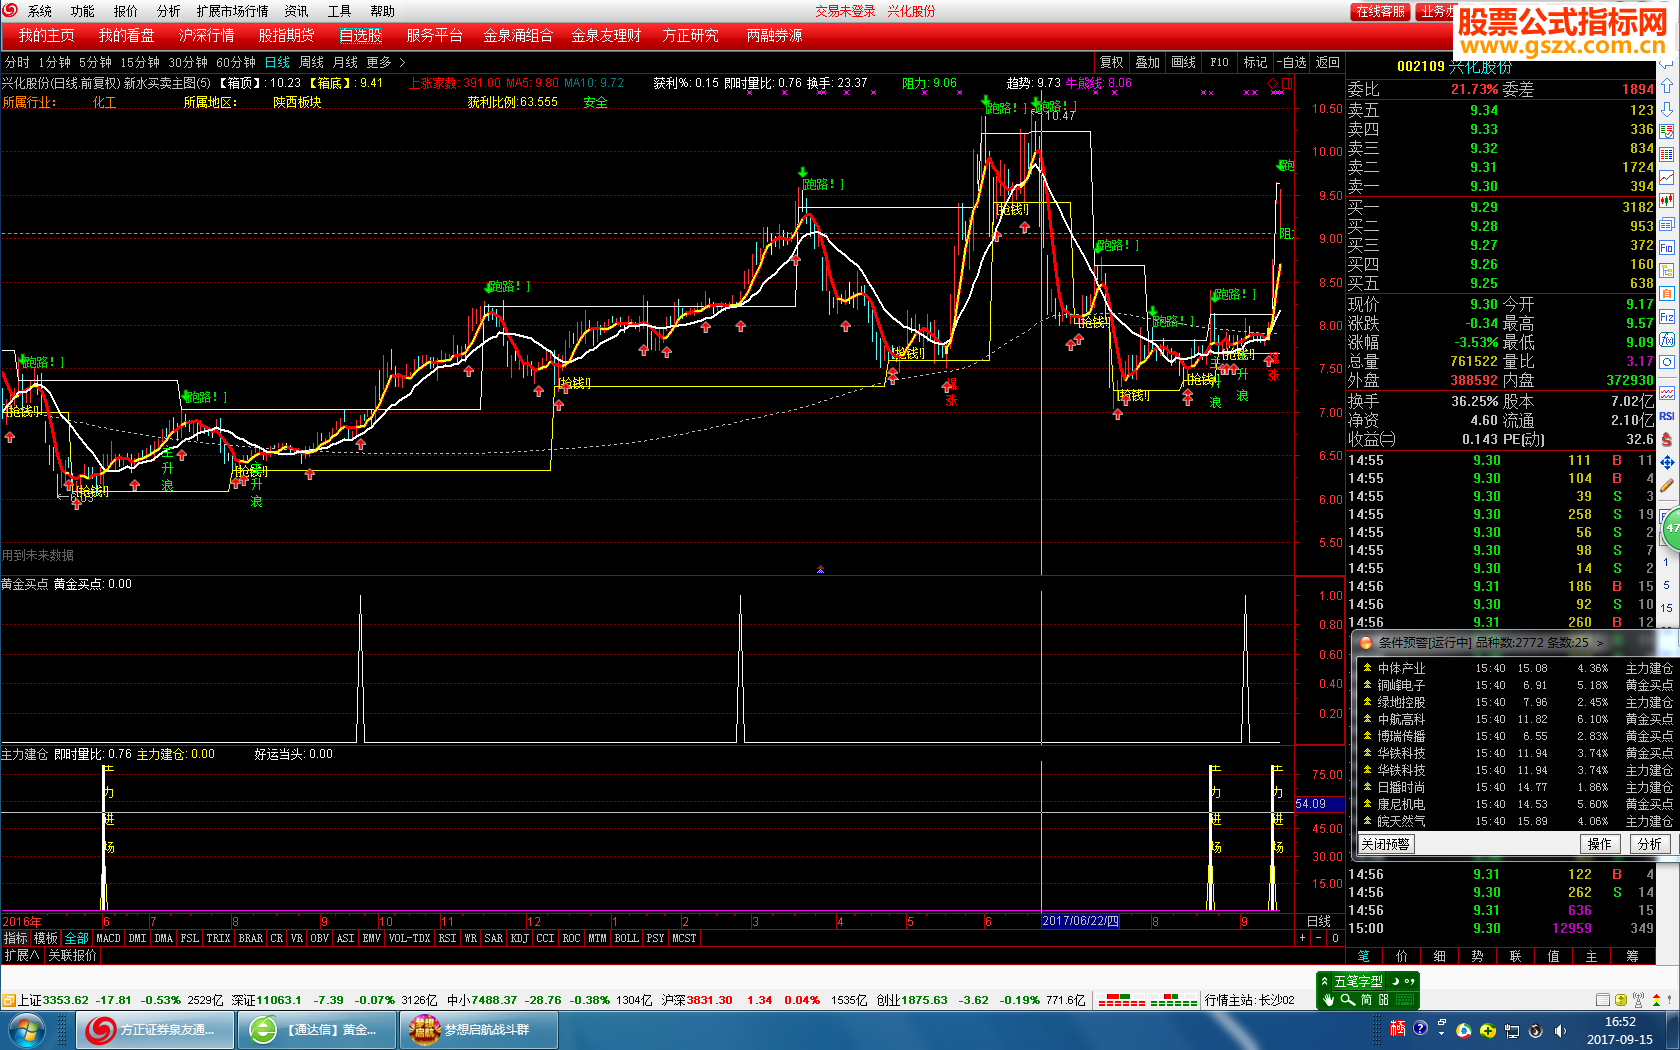The image size is (1680, 1050).
Task: Click the 2017/06/22 date marker on timeline
Action: [1081, 921]
